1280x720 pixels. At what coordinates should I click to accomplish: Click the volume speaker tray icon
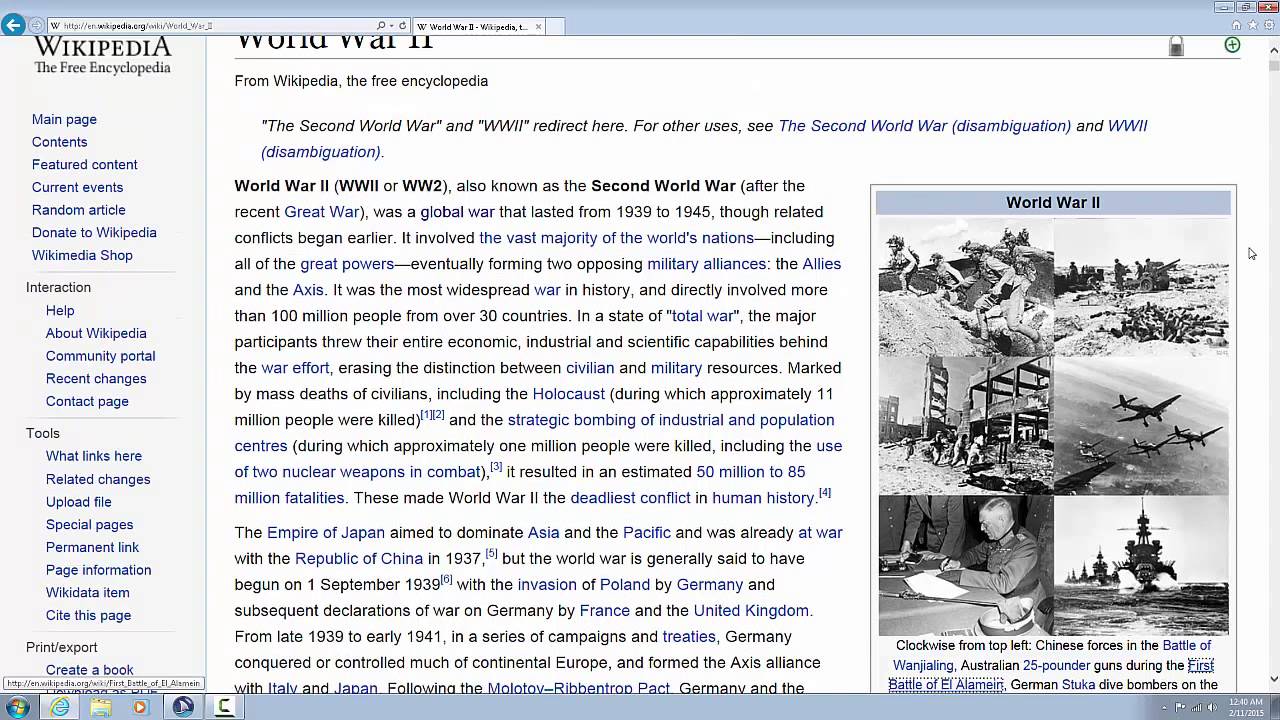[1212, 707]
